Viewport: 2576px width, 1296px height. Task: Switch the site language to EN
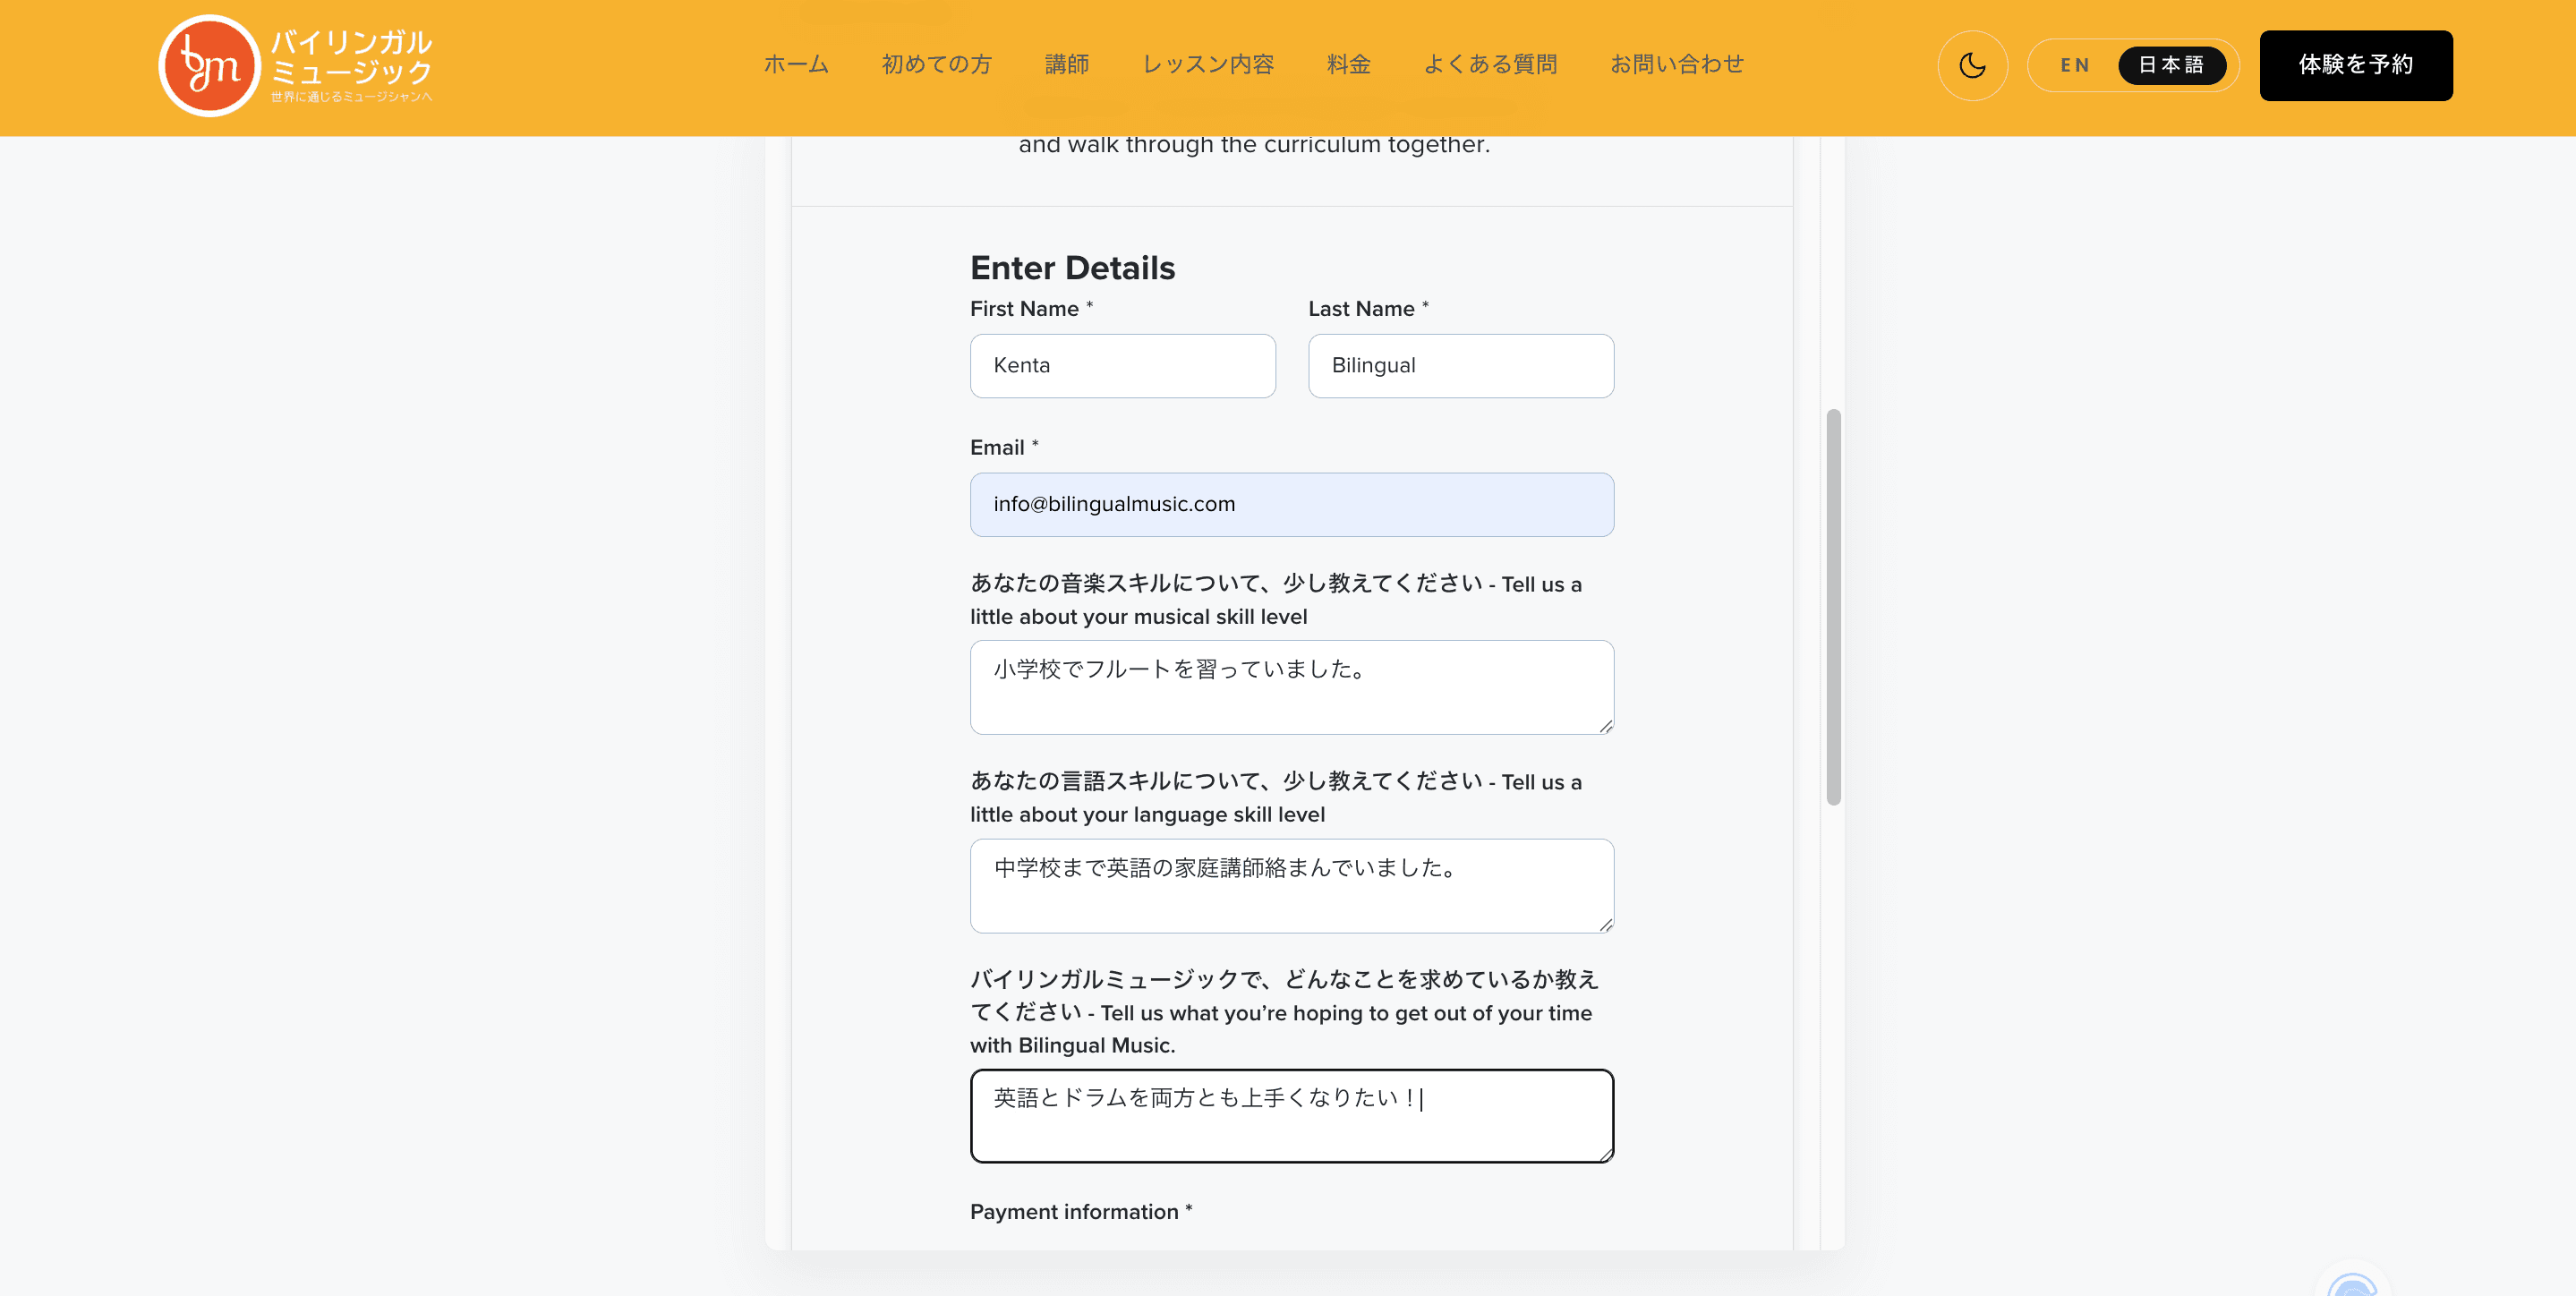click(2075, 65)
